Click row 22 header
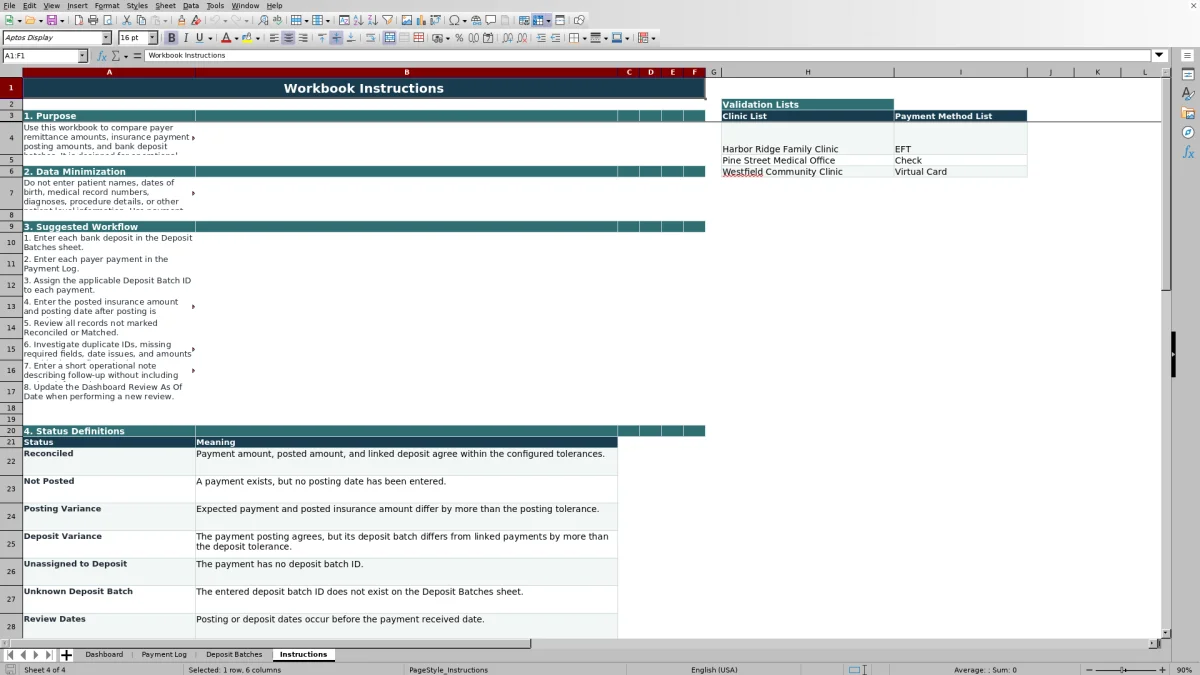This screenshot has width=1200, height=675. coord(11,461)
